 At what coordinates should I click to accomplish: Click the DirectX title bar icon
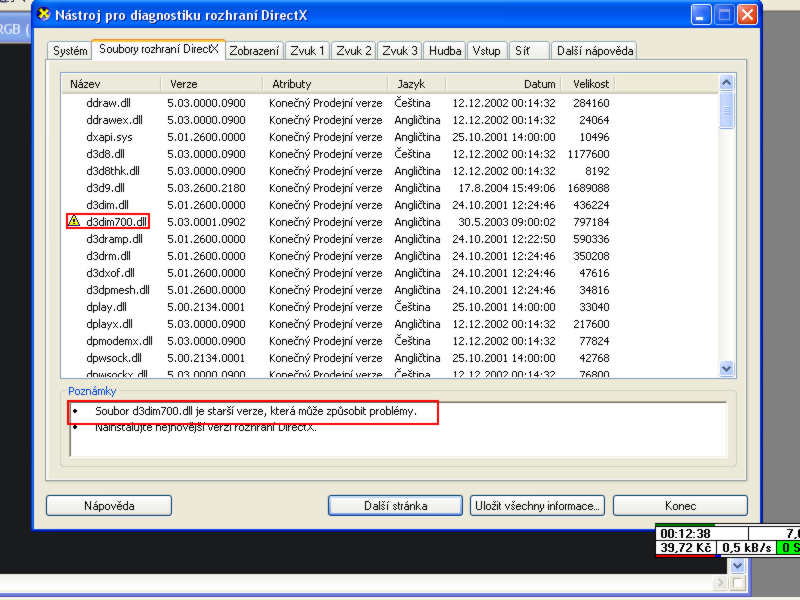(x=44, y=14)
